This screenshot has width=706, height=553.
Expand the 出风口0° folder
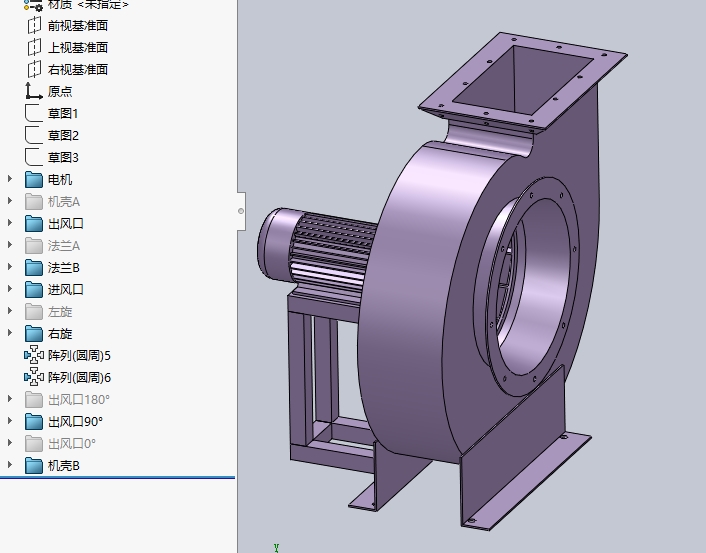tap(10, 443)
